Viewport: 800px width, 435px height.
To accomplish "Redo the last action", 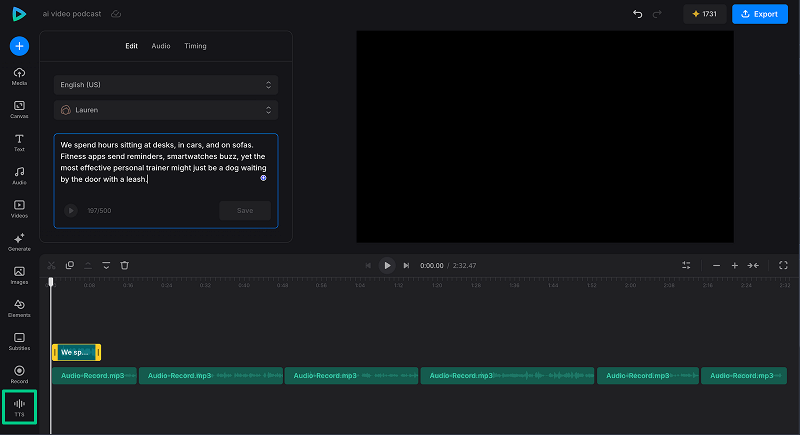I will (657, 14).
